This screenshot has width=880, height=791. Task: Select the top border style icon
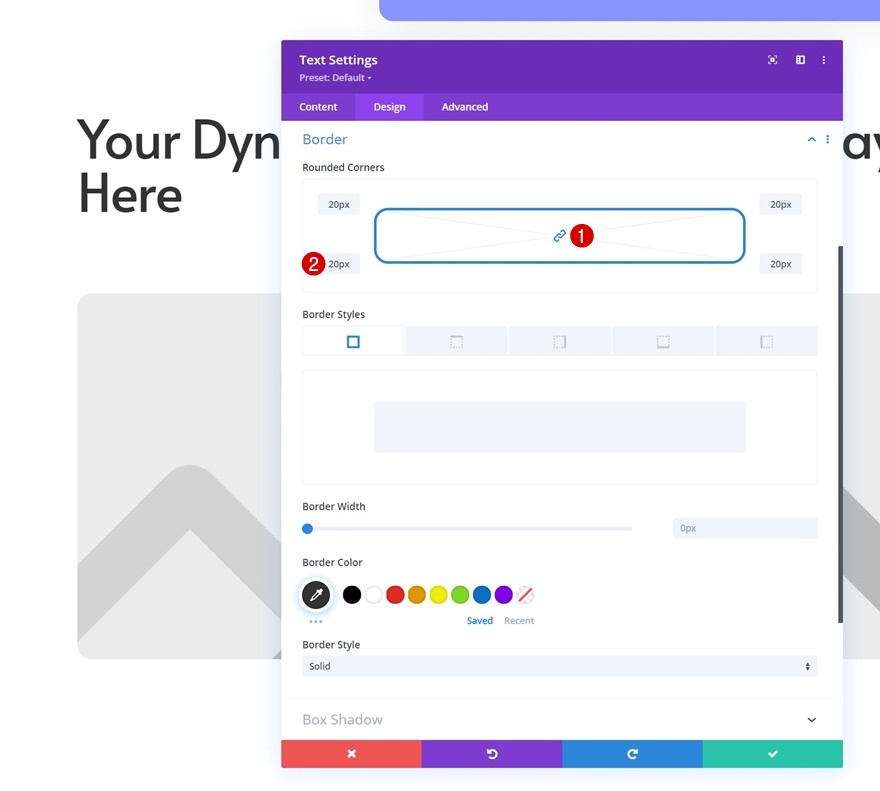tap(456, 341)
